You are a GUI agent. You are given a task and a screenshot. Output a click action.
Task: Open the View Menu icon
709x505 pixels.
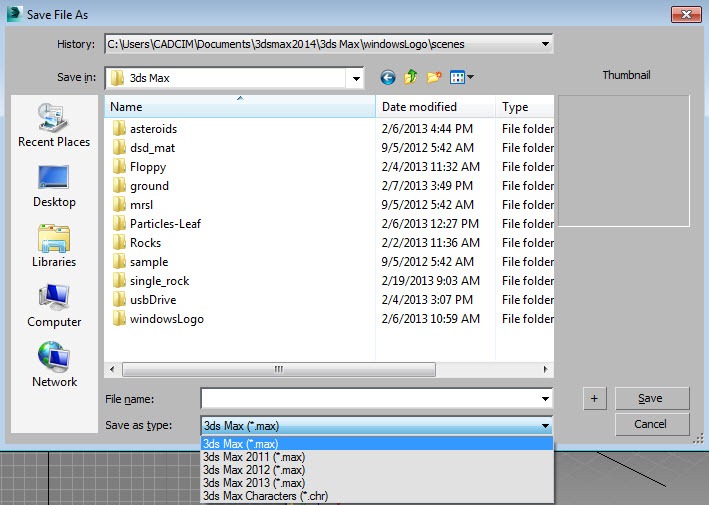point(462,77)
